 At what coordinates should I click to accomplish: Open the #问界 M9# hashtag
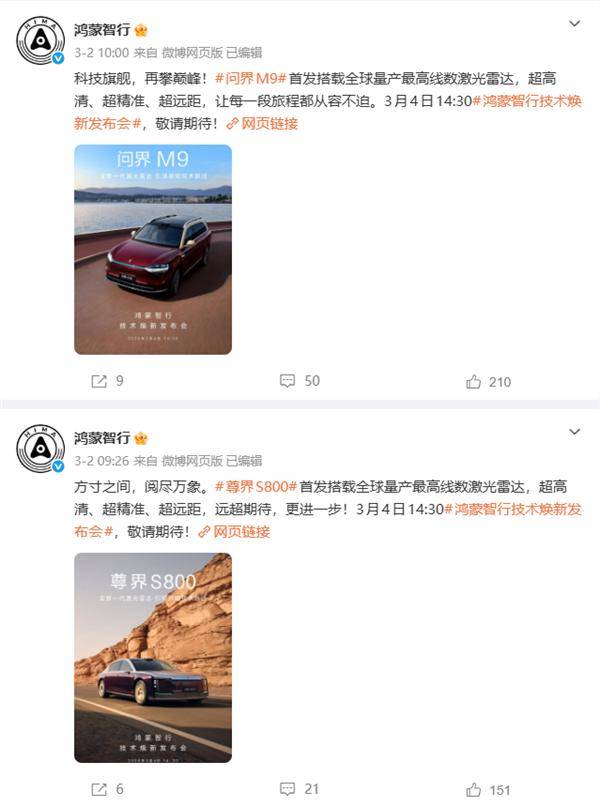coord(250,79)
